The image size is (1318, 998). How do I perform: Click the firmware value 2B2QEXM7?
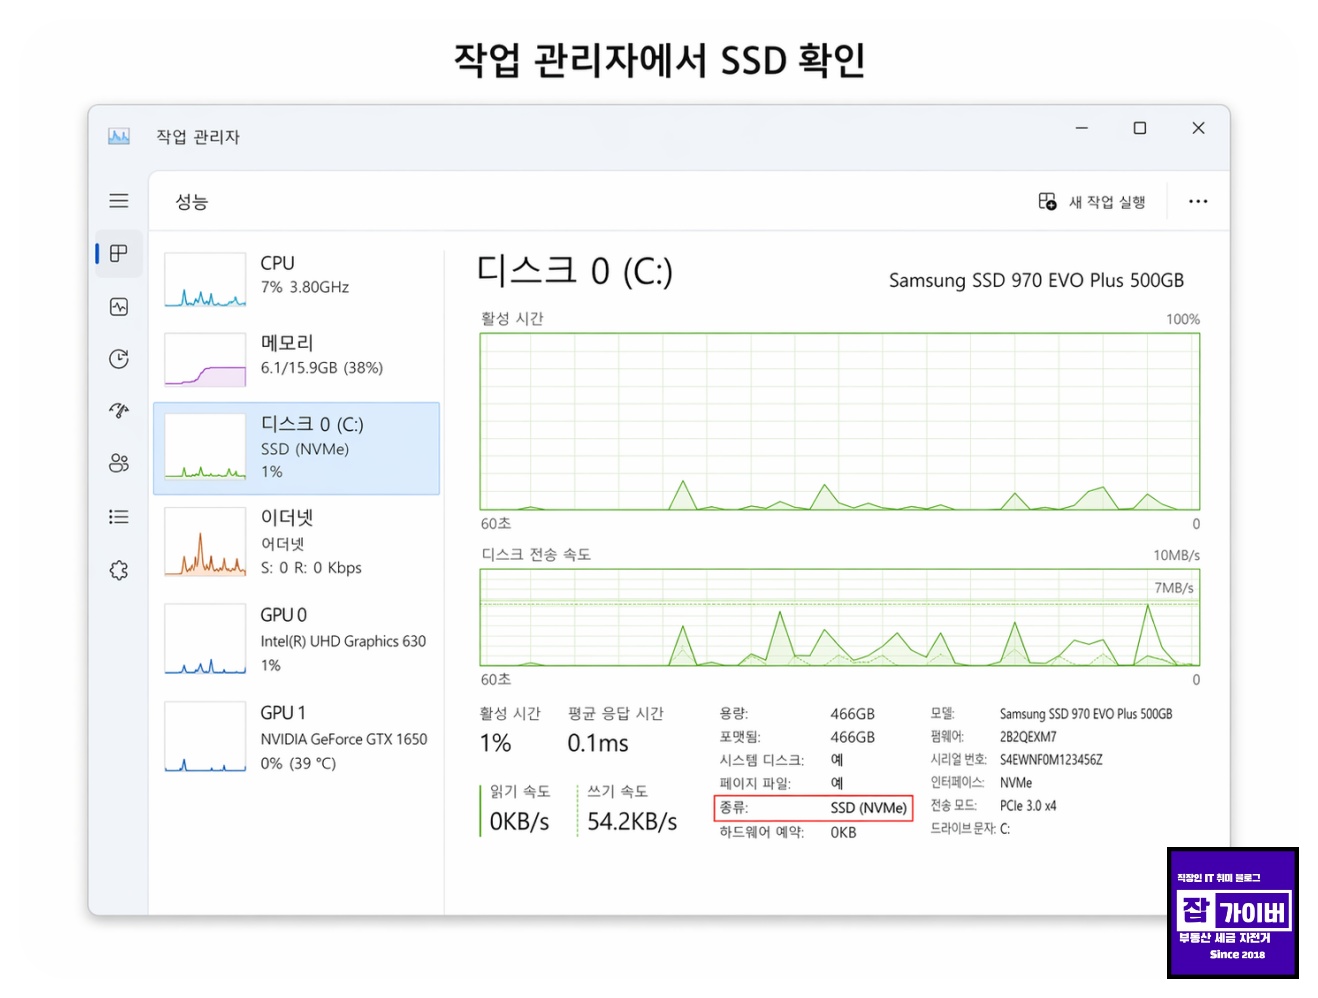point(1028,737)
